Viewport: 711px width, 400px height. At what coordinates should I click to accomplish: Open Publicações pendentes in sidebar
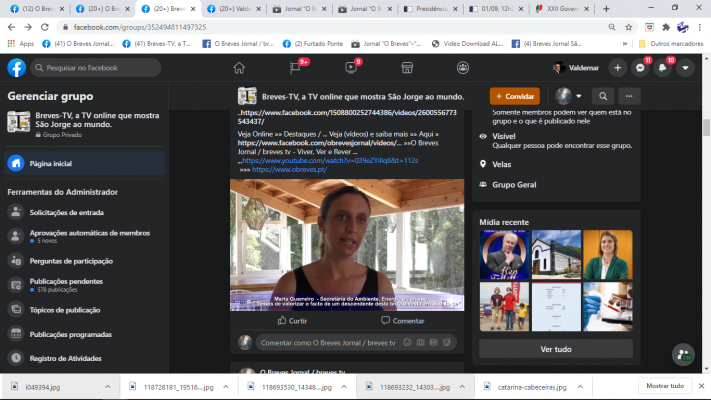[66, 282]
